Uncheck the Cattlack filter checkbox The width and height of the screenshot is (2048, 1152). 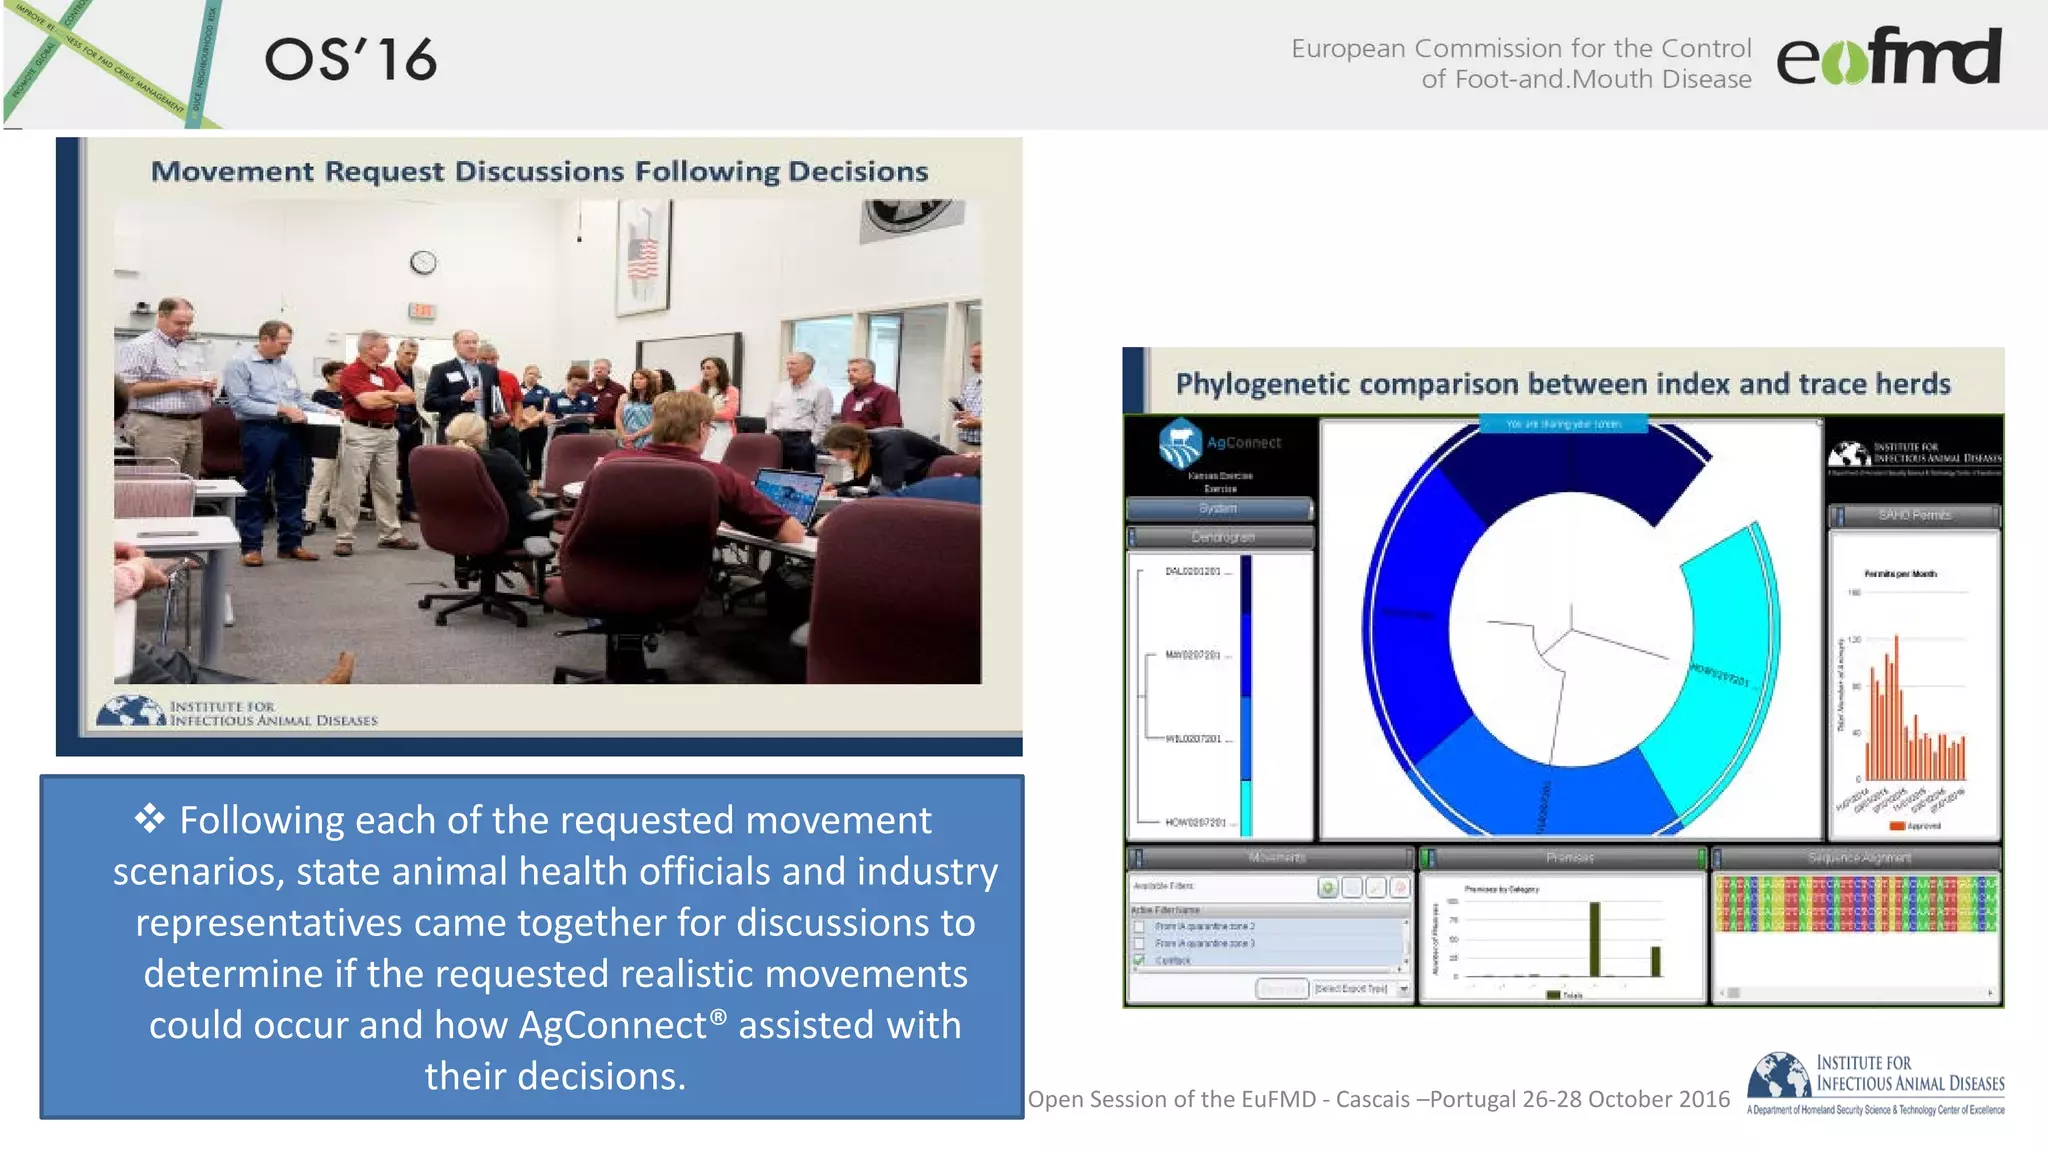point(1139,960)
